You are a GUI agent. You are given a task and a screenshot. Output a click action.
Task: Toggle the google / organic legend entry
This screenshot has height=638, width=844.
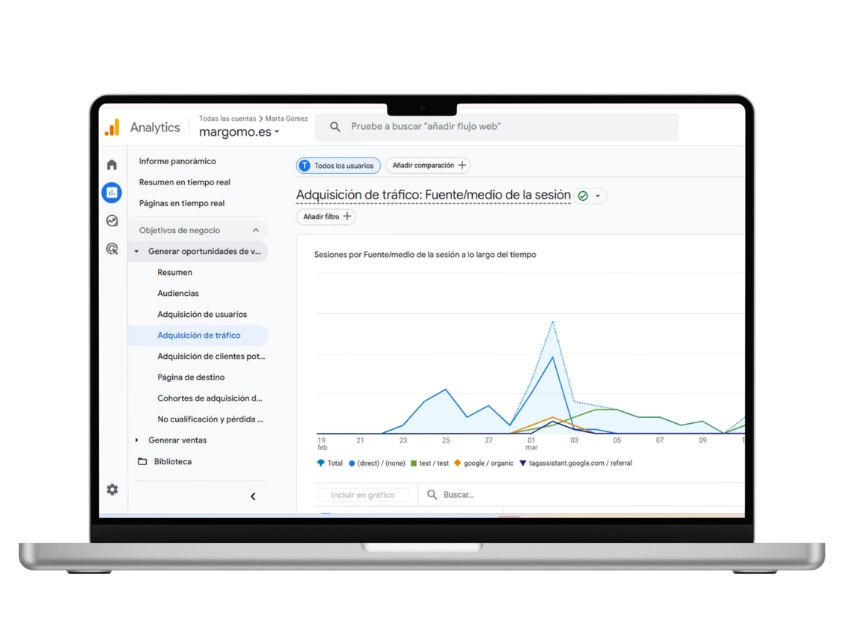tap(487, 463)
